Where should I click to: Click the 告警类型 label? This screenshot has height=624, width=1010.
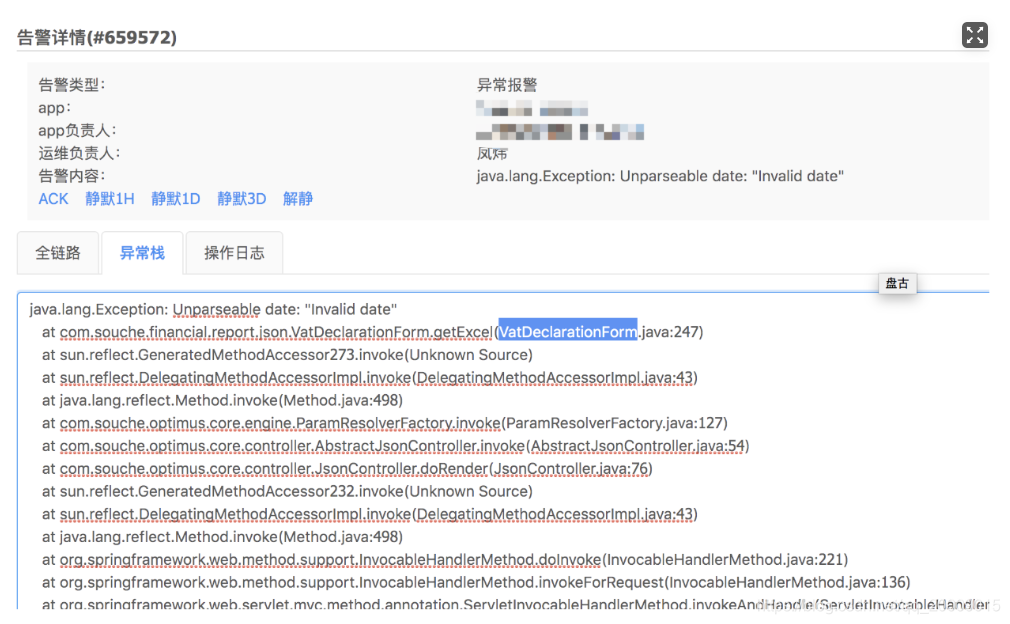[71, 85]
